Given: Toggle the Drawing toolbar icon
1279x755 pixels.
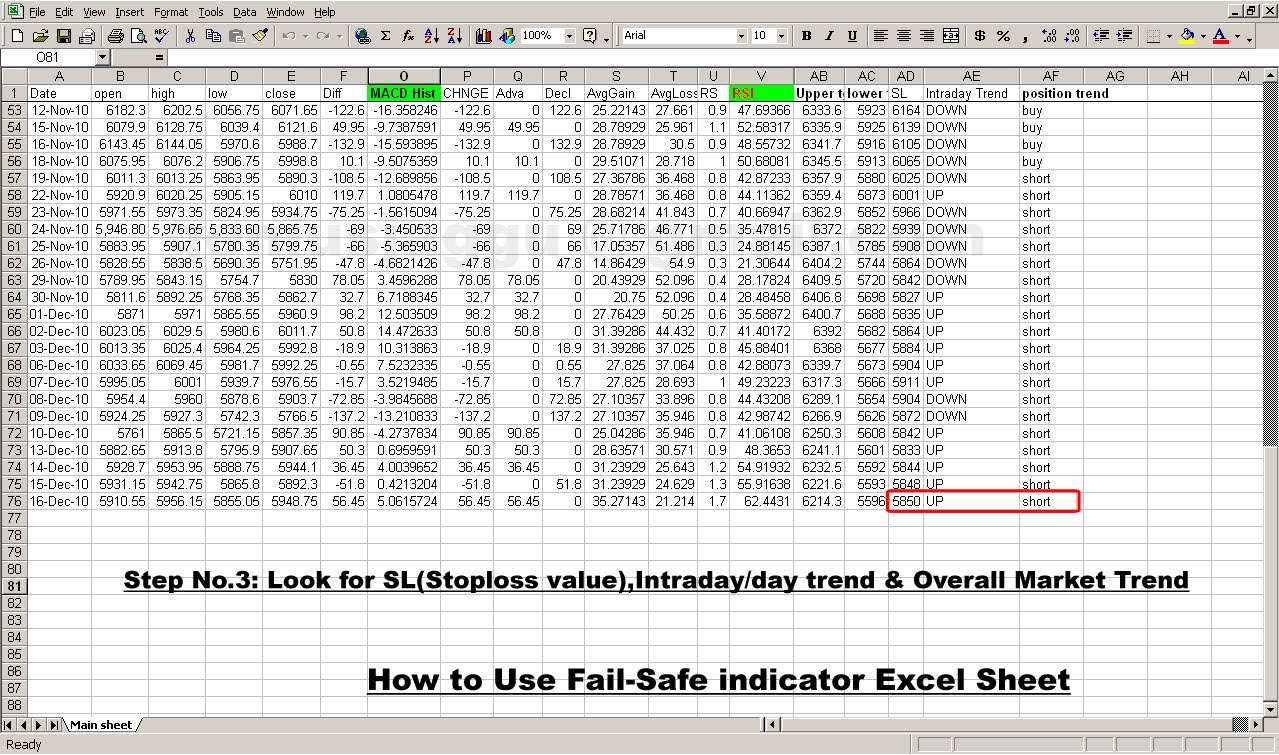Looking at the screenshot, I should click(x=506, y=36).
